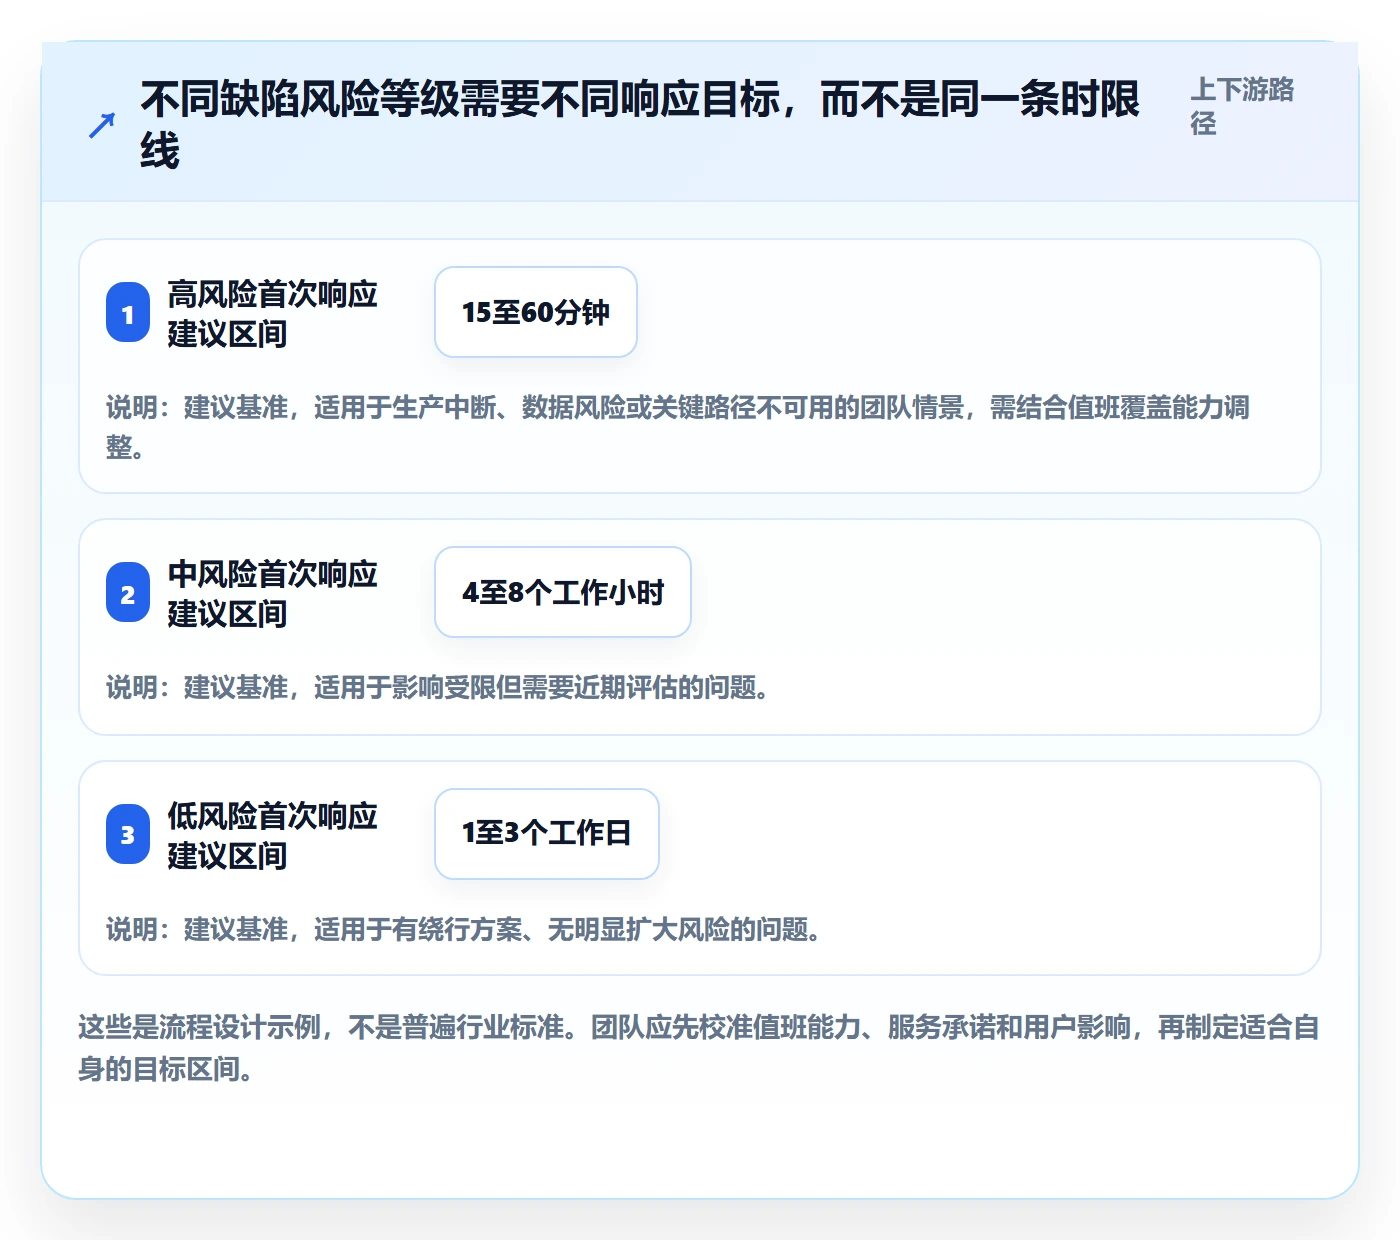Select the 1至3个工作日 value pill
1400x1240 pixels.
coord(547,834)
